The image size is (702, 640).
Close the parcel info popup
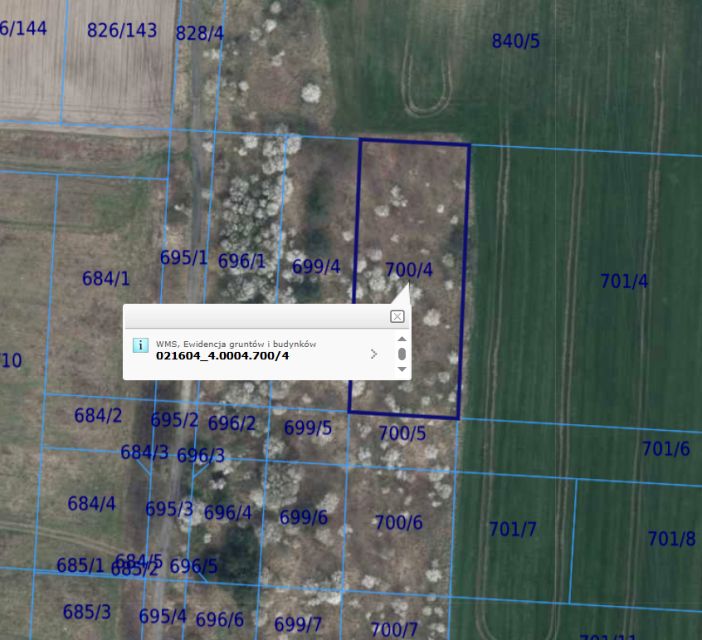[x=397, y=317]
